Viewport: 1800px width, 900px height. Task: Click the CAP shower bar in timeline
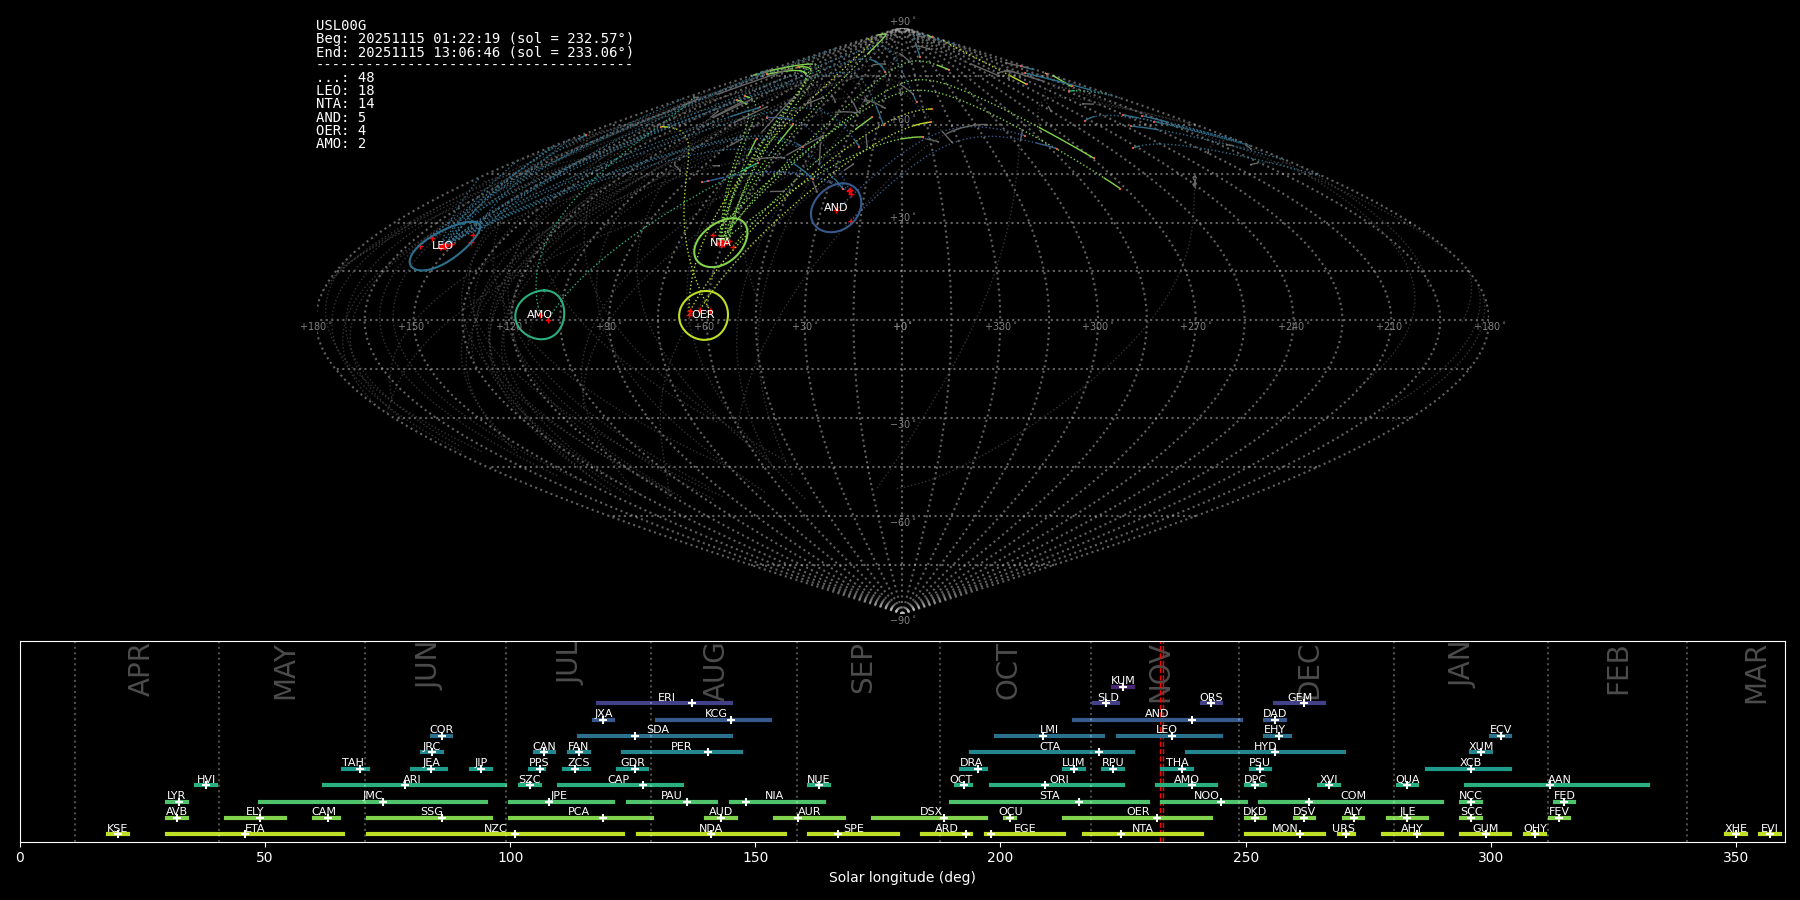click(x=619, y=785)
